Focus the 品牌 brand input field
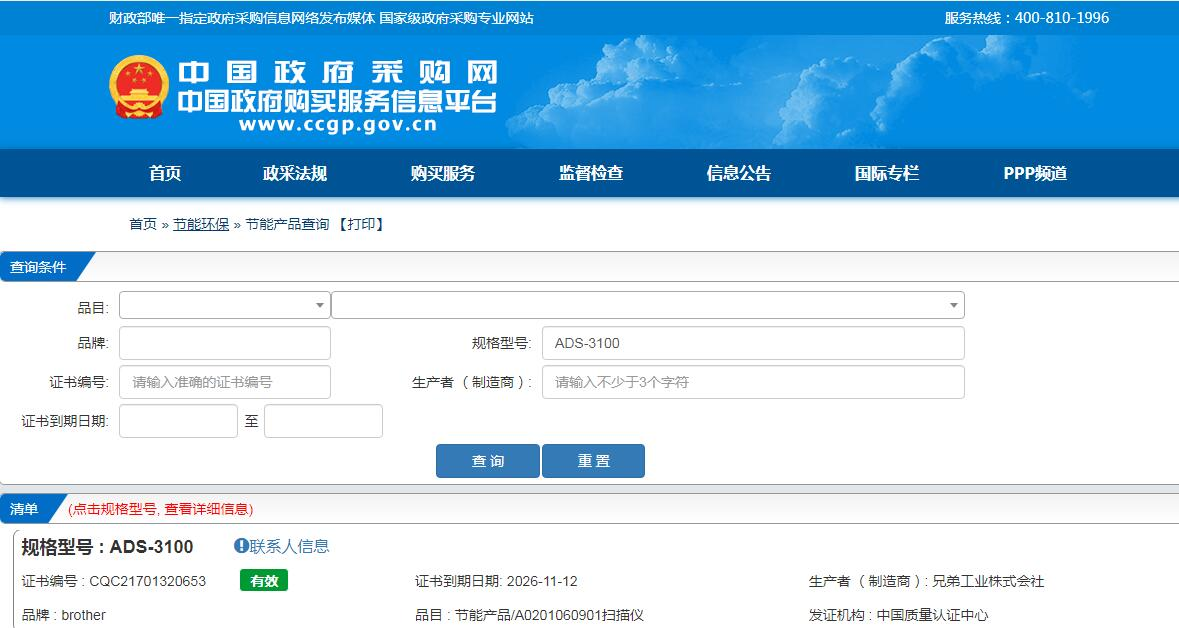1179x628 pixels. [x=224, y=343]
